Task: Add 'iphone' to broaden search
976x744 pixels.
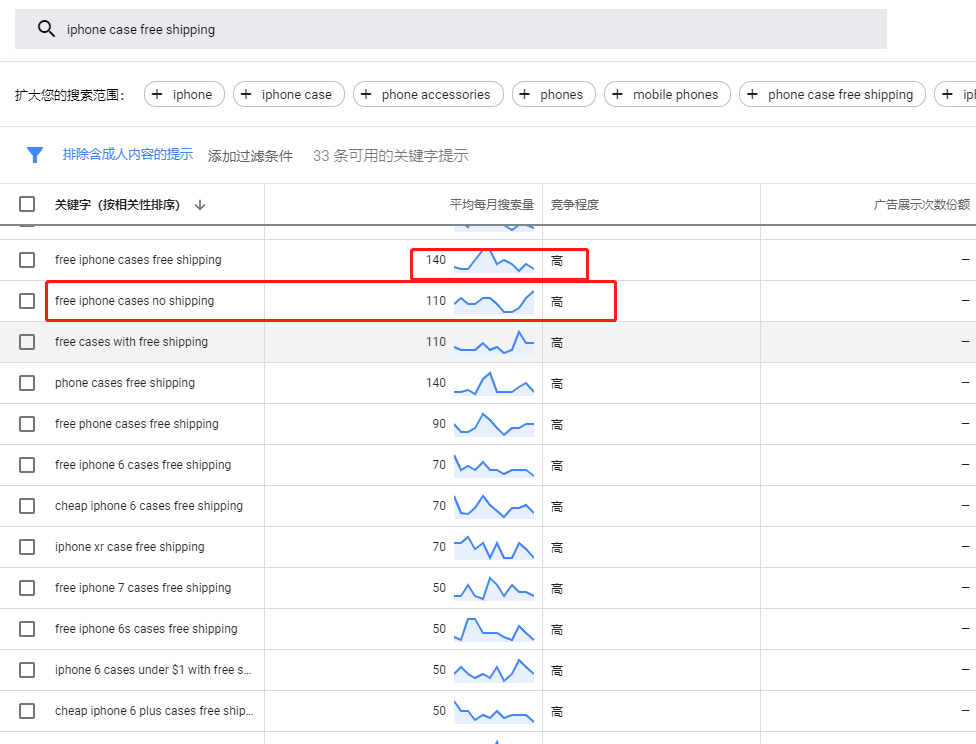Action: (184, 94)
